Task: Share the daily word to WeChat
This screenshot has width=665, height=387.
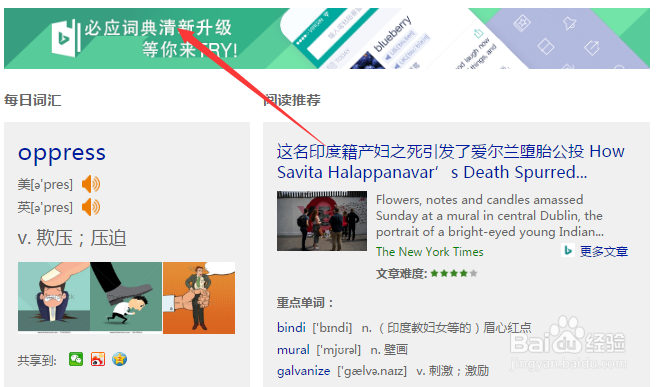Action: click(x=76, y=359)
